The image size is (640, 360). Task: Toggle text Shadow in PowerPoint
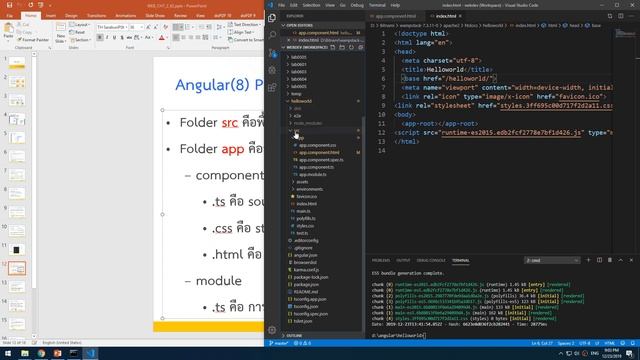(x=122, y=38)
